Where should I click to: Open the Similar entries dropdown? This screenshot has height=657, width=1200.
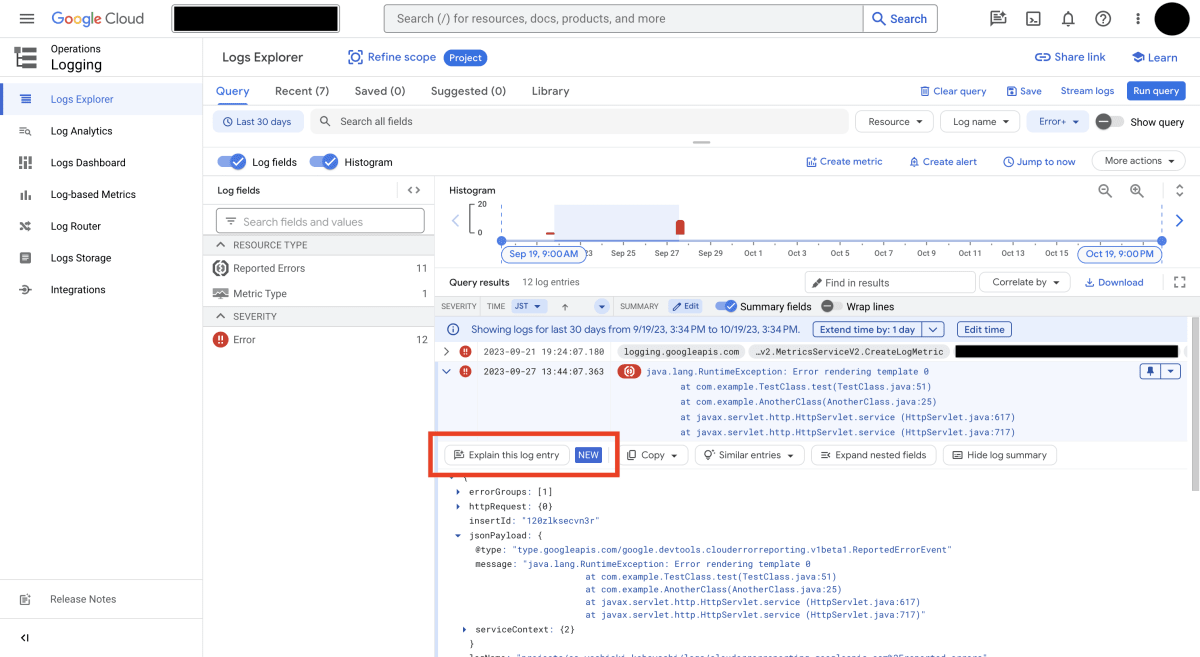[x=749, y=455]
